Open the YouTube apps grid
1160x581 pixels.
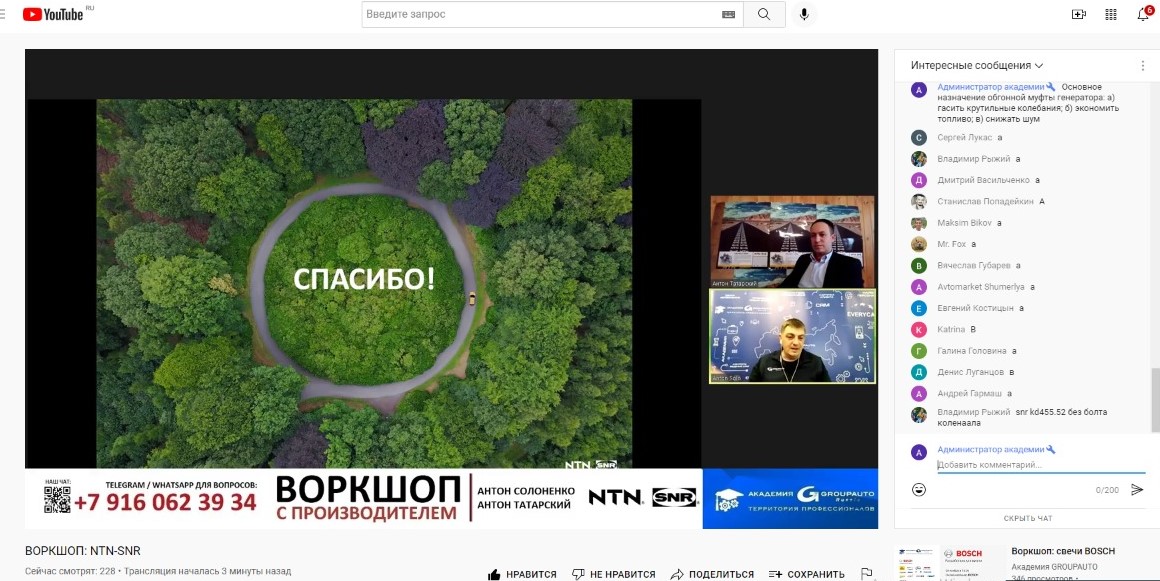tap(1110, 14)
